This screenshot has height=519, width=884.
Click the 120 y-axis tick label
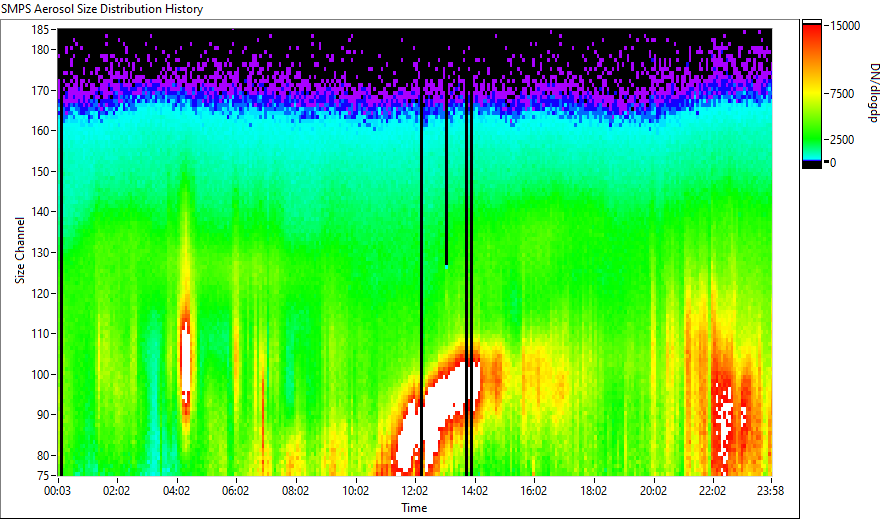tap(39, 294)
